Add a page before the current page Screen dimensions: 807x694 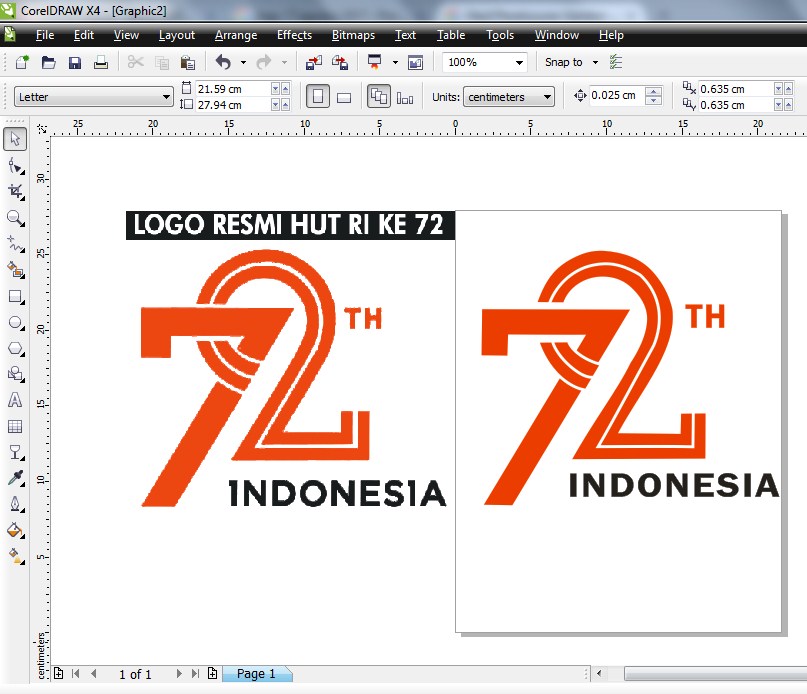(59, 673)
